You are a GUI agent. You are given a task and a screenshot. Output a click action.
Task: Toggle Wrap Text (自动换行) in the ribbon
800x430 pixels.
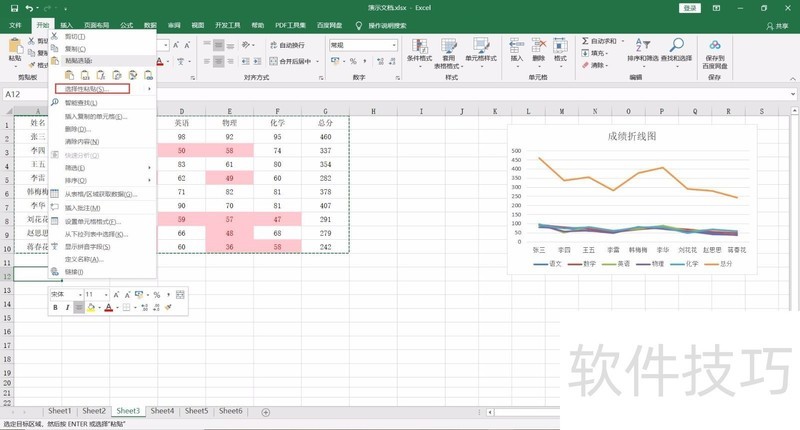coord(287,45)
